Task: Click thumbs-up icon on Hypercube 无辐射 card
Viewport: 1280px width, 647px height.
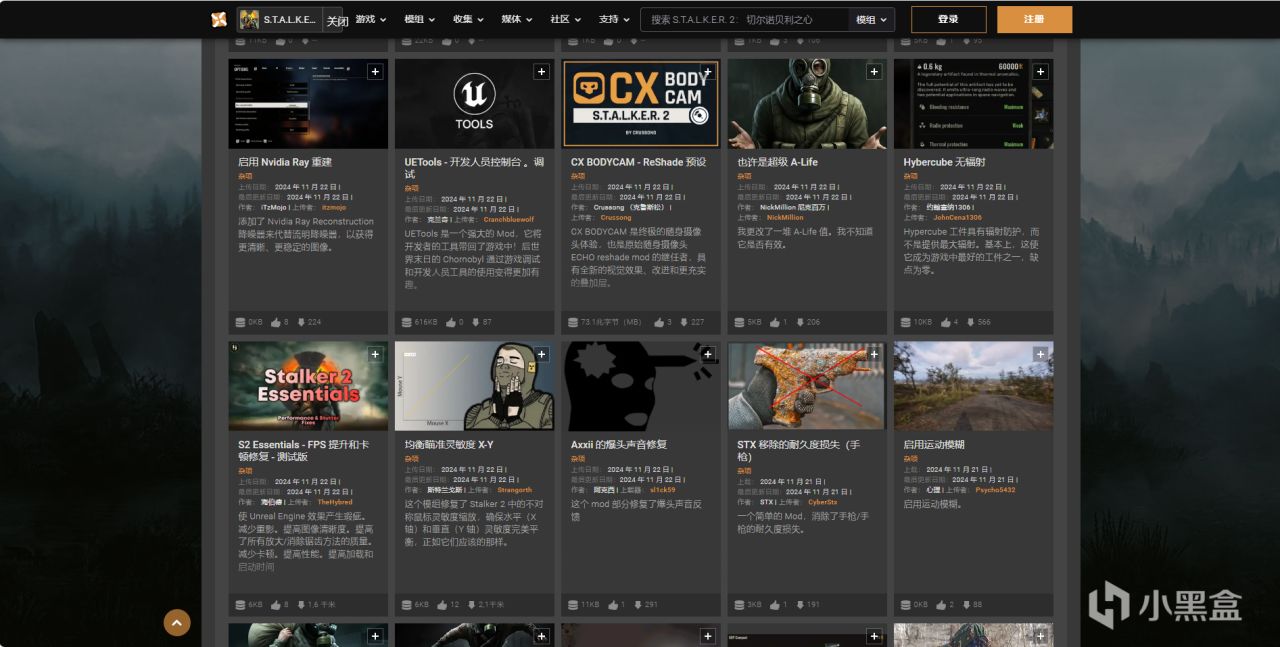Action: coord(945,322)
